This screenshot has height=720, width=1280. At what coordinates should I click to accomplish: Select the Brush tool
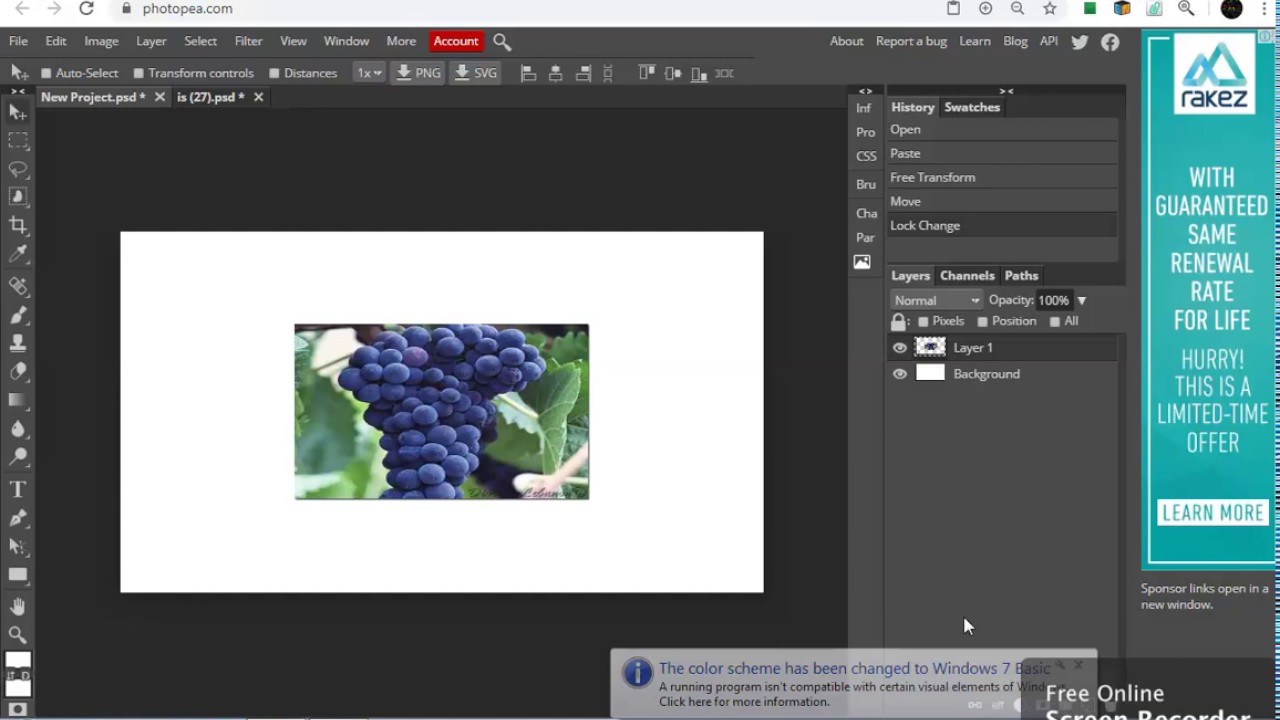(18, 315)
